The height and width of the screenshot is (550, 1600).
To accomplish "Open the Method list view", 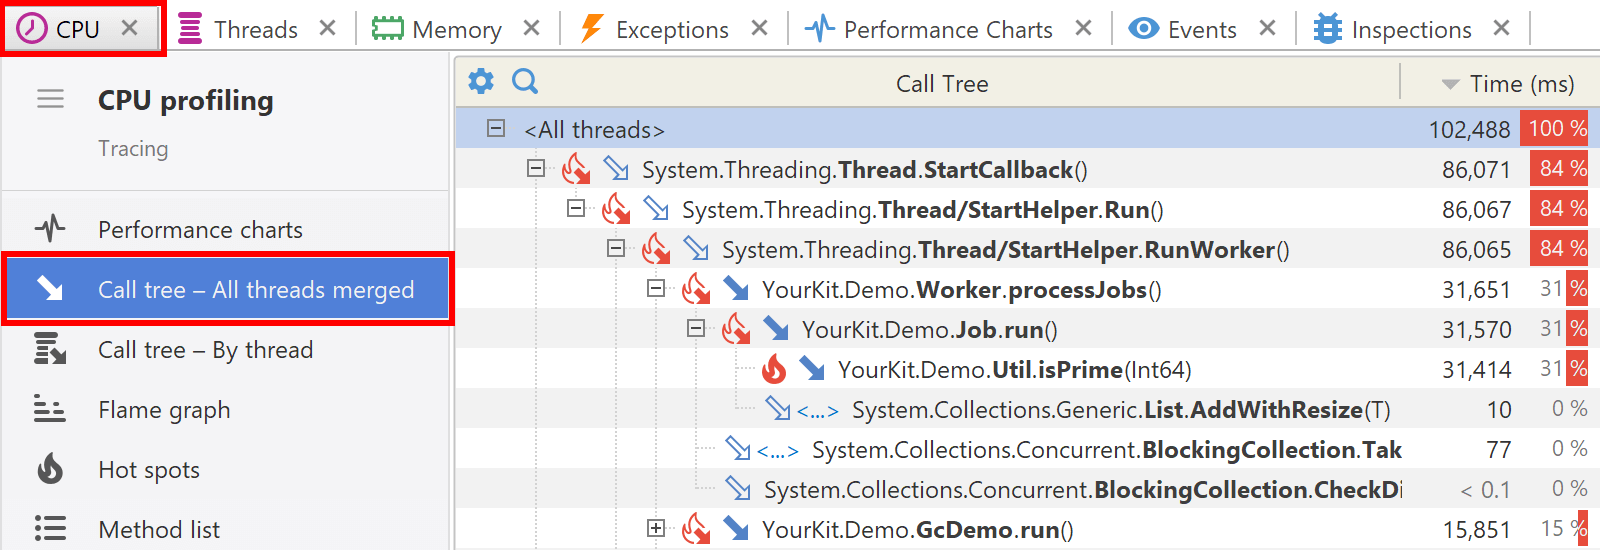I will 226,528.
